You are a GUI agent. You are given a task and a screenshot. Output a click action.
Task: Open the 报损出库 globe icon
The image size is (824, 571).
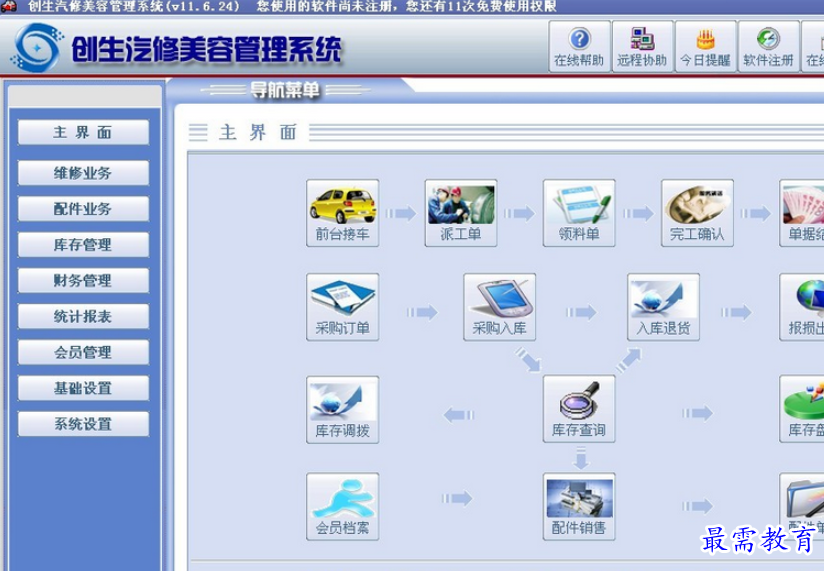pyautogui.click(x=802, y=307)
